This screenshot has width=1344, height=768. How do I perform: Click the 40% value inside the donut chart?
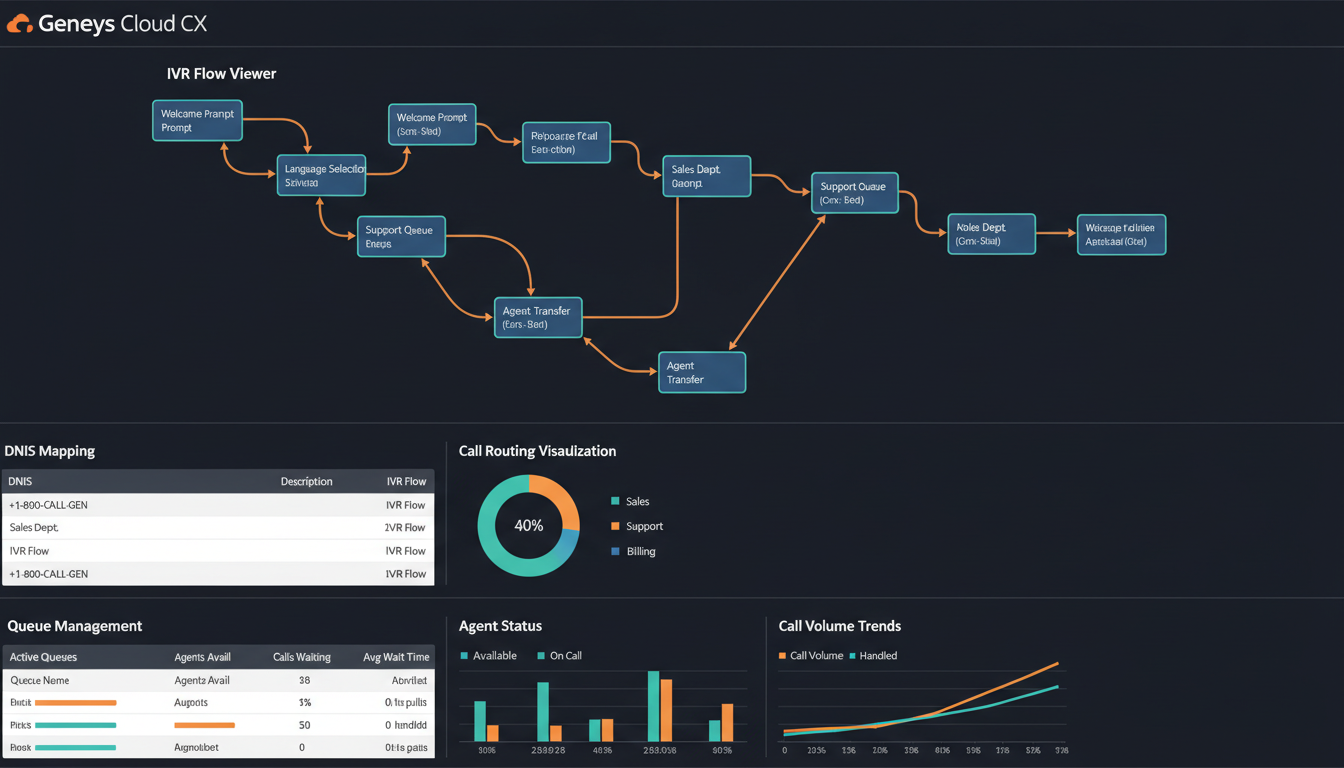pos(528,525)
